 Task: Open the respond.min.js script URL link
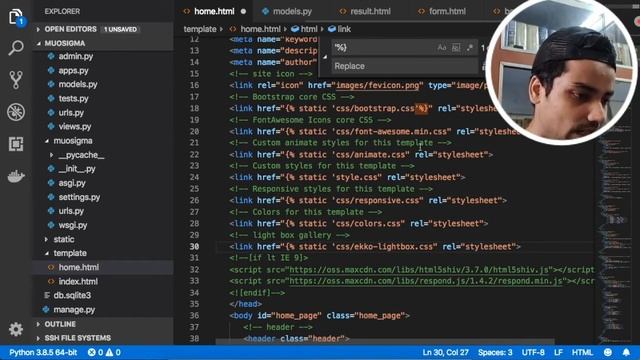[x=426, y=281]
